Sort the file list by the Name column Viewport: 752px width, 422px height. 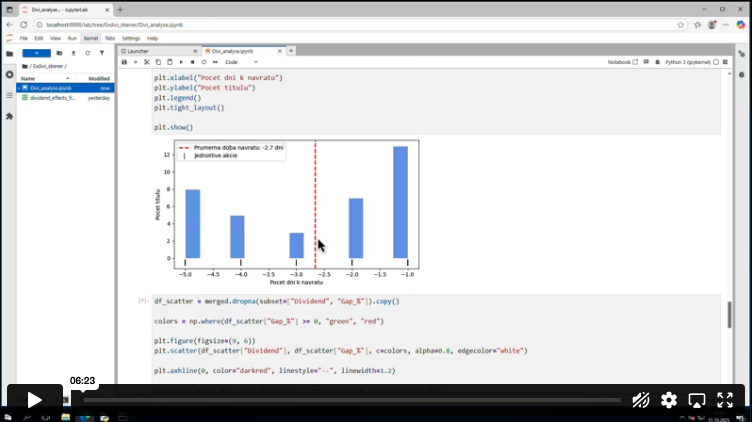coord(28,78)
